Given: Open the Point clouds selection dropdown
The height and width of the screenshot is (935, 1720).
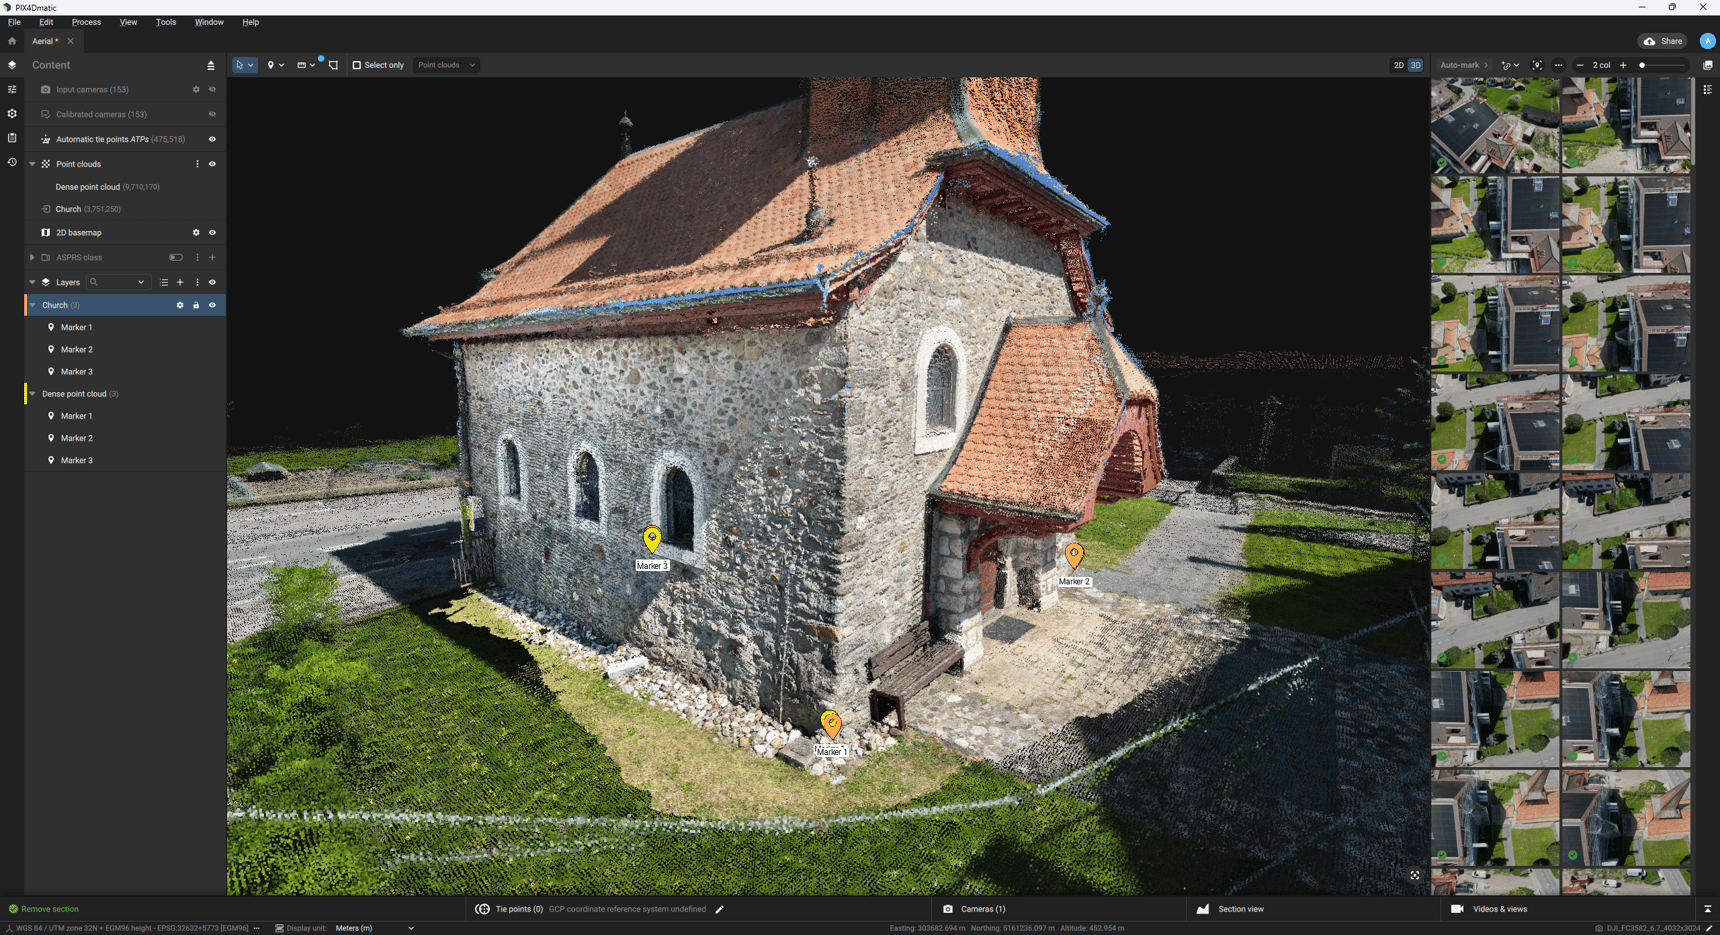Looking at the screenshot, I should click(x=446, y=65).
